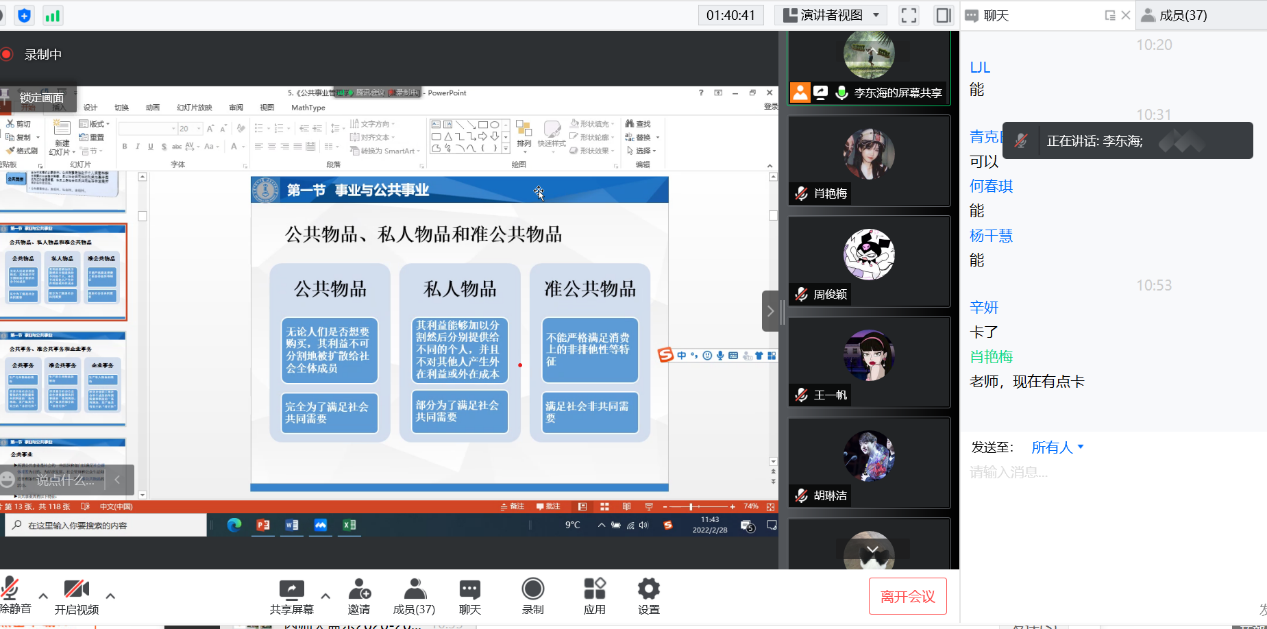This screenshot has width=1267, height=629.
Task: Click the 离开会议 leave button
Action: pos(908,597)
